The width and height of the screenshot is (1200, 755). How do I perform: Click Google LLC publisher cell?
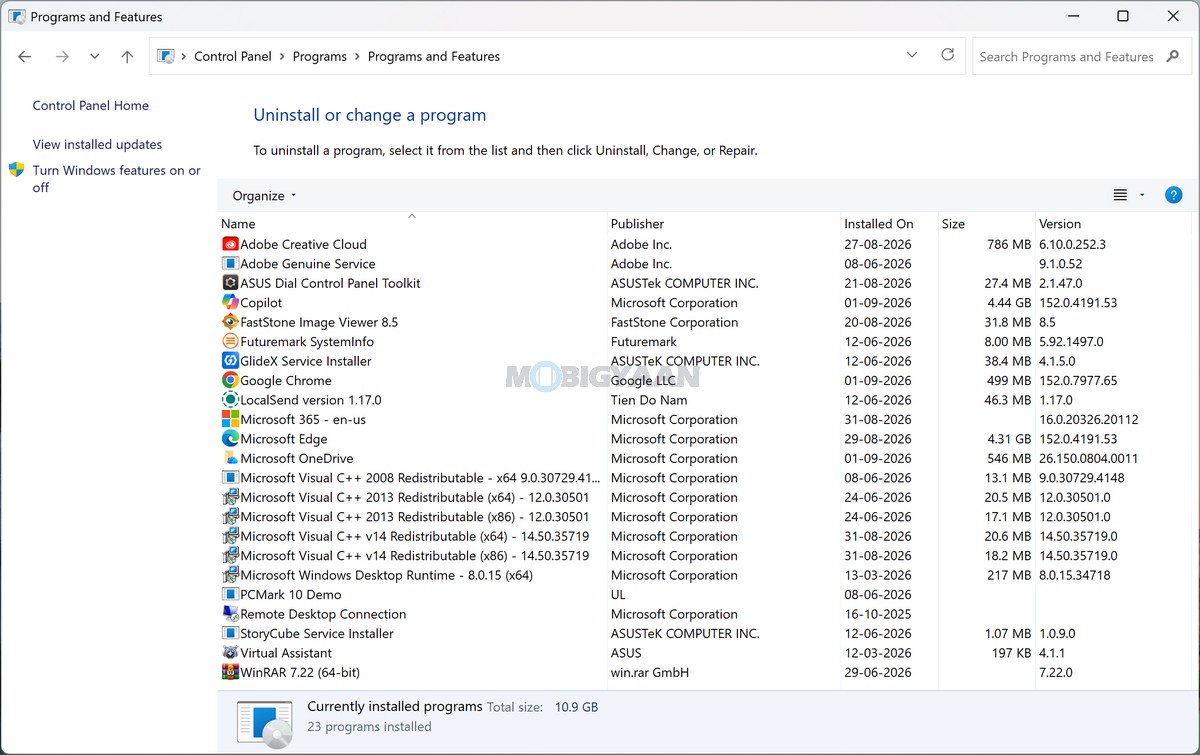pos(643,381)
